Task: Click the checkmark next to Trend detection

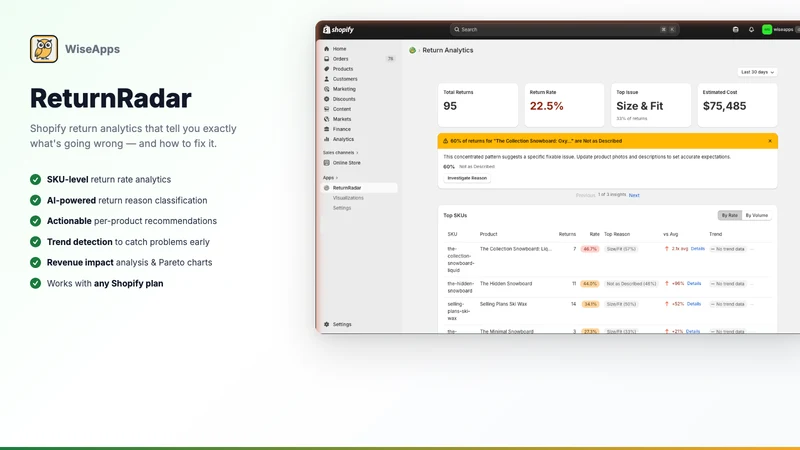Action: point(35,242)
